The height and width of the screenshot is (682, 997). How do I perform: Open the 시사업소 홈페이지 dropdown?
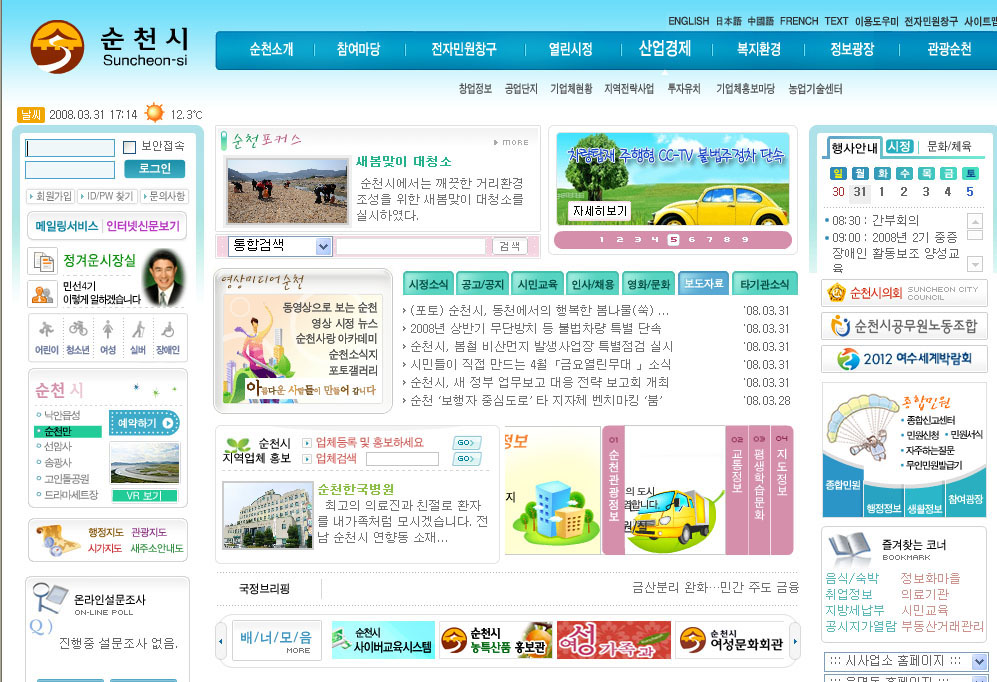978,662
